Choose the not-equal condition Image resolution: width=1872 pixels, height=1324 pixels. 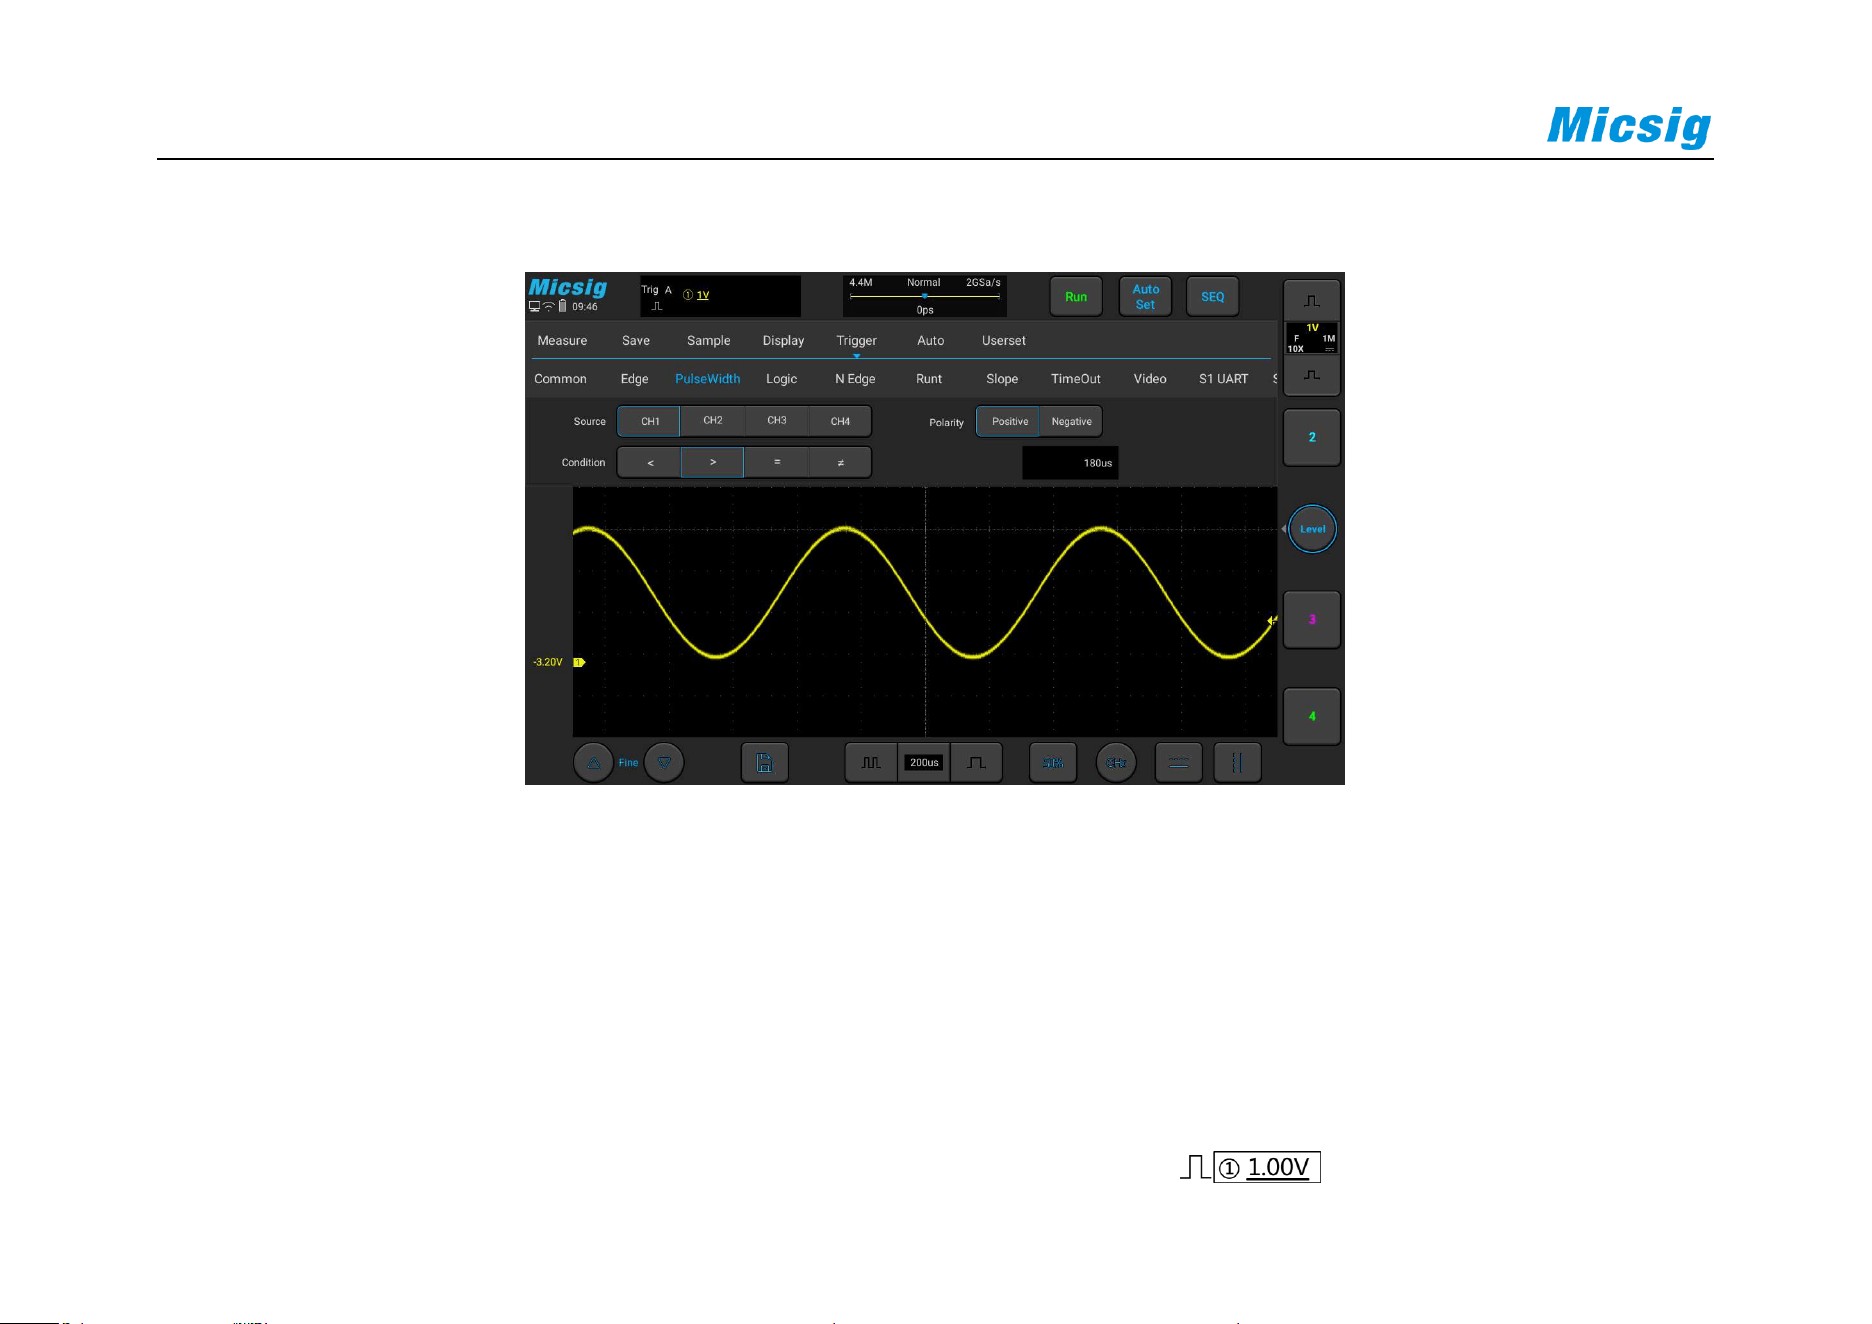pos(840,463)
